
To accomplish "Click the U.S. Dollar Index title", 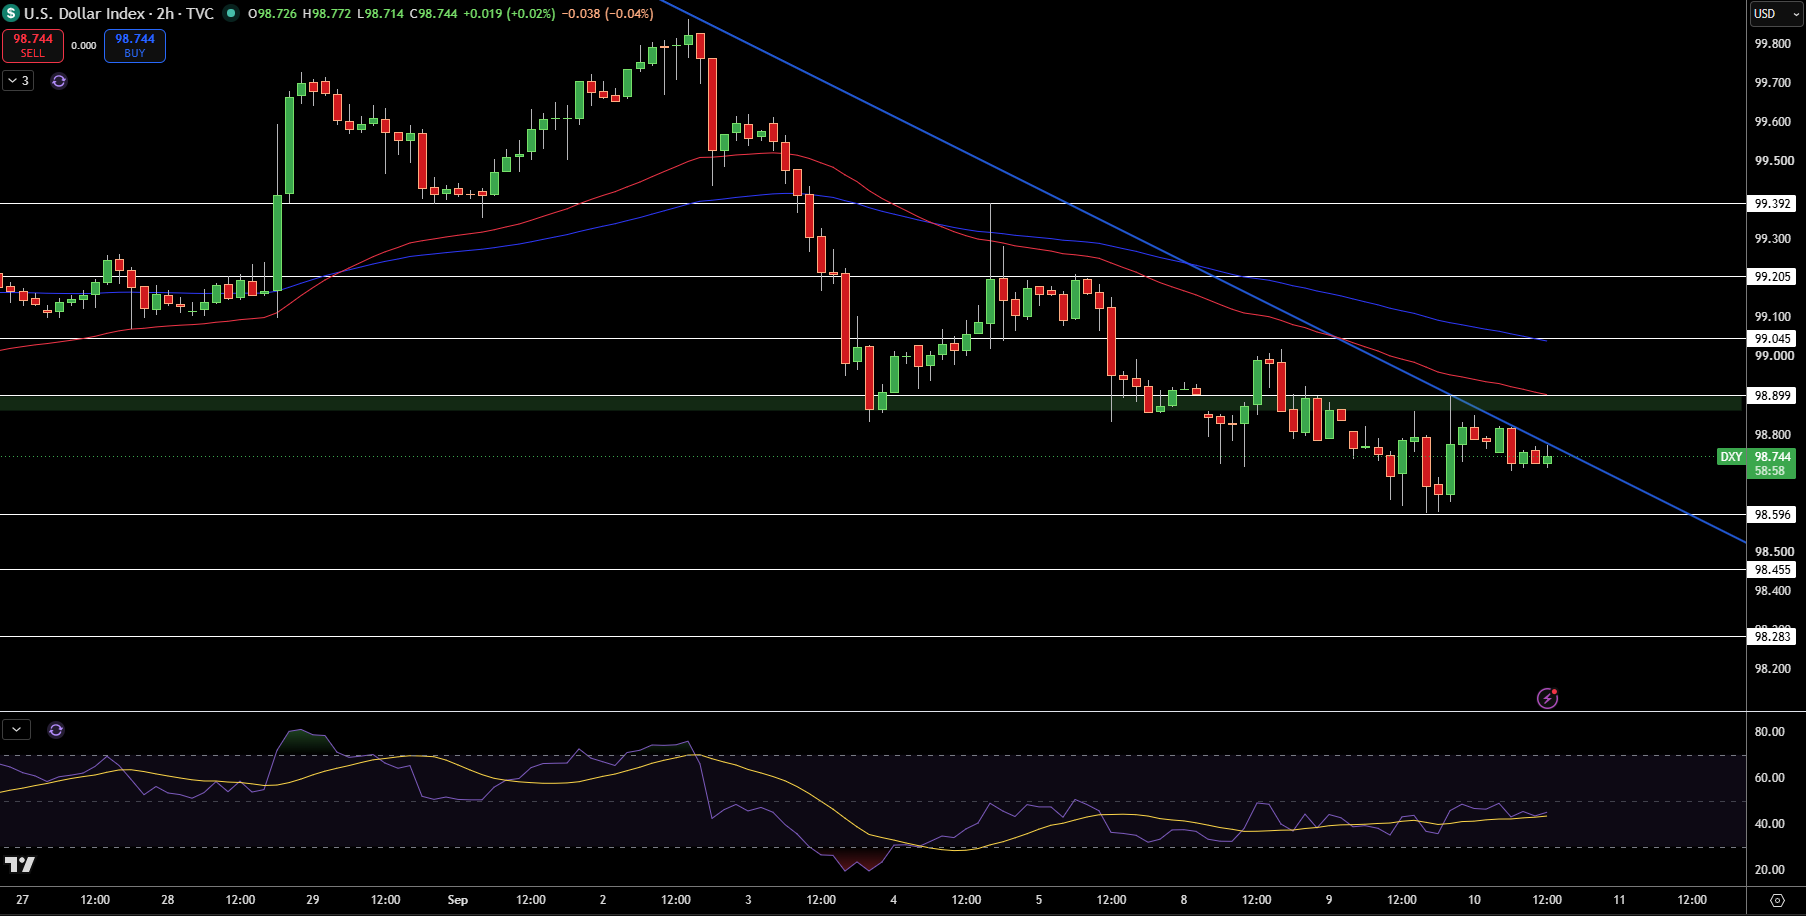I will coord(84,14).
